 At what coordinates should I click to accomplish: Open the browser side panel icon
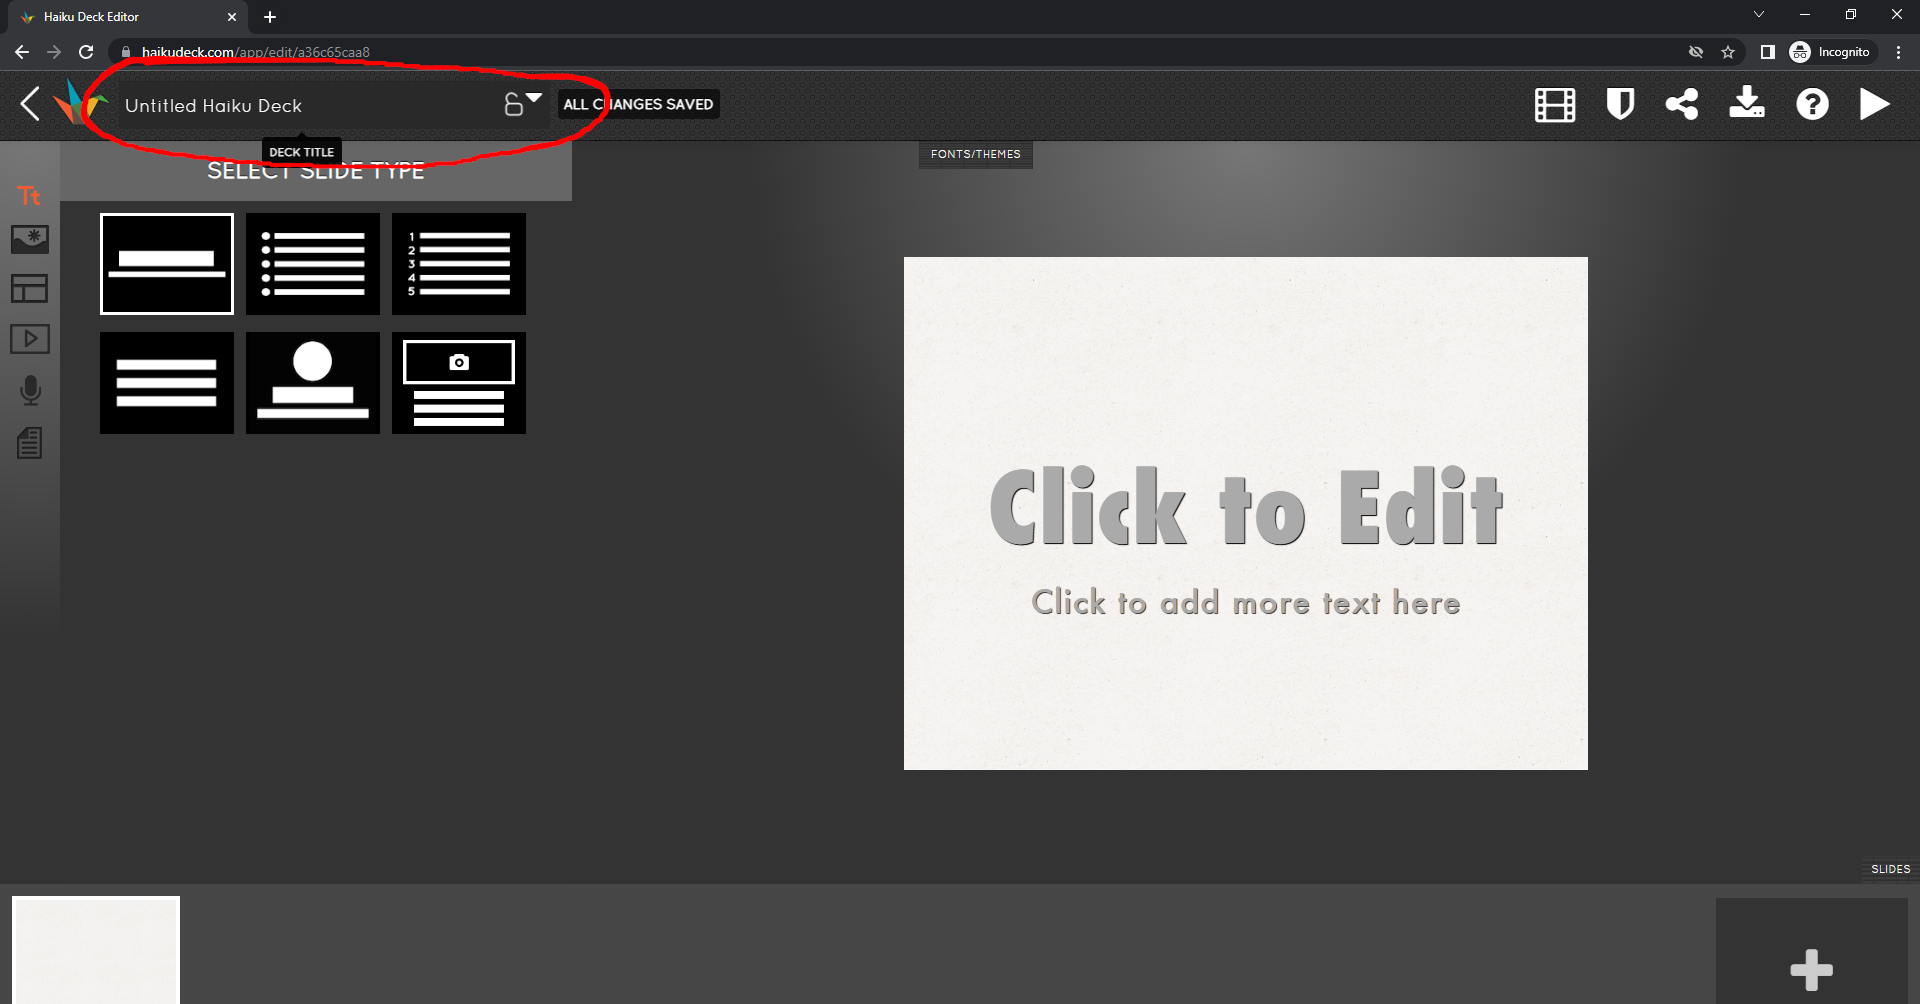pos(1767,52)
